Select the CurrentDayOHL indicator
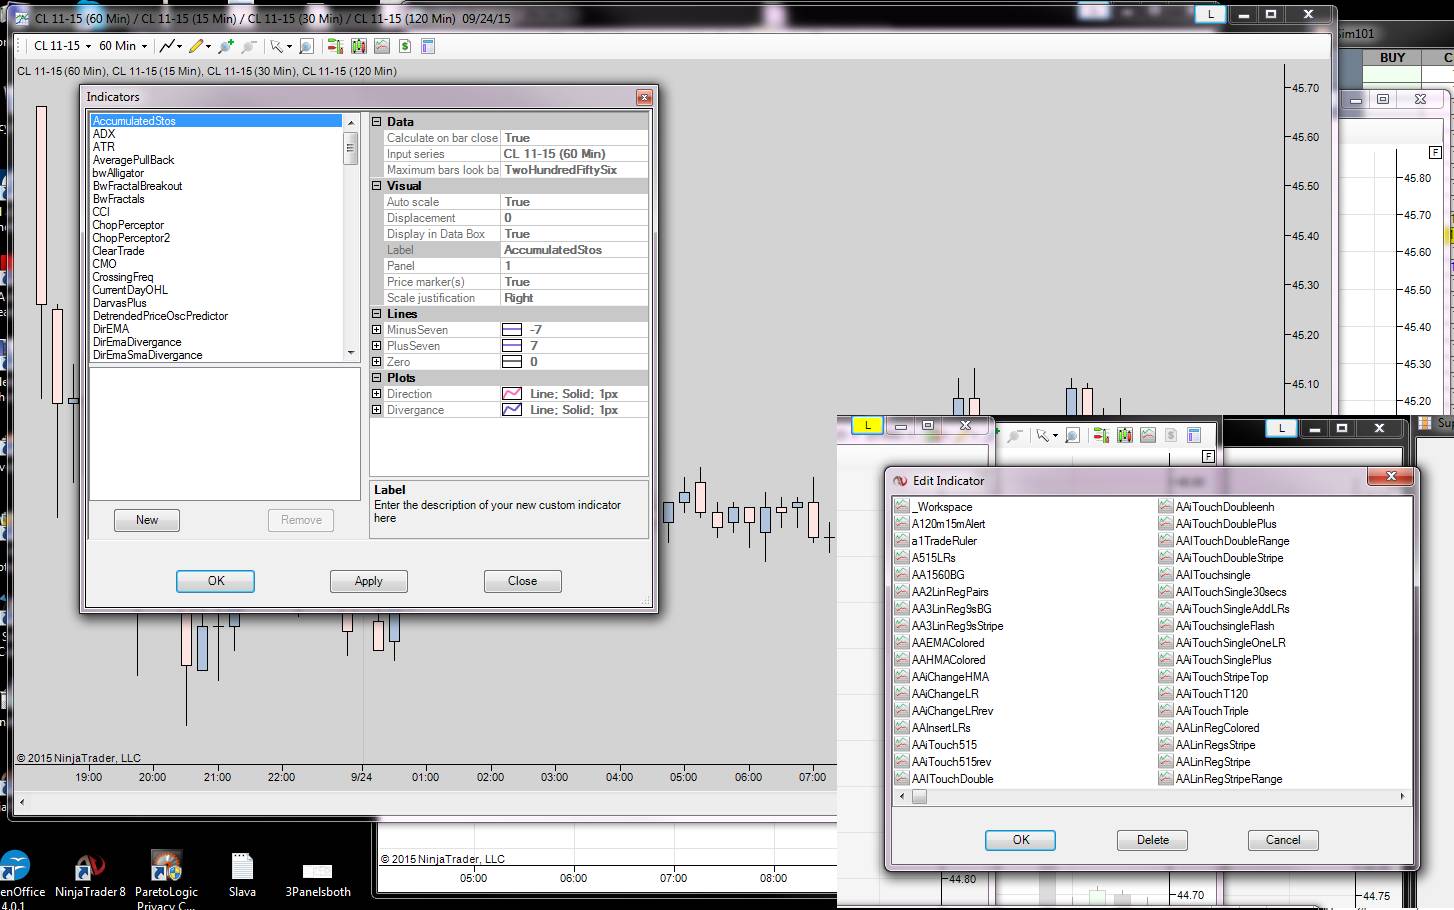Image resolution: width=1454 pixels, height=910 pixels. tap(130, 290)
